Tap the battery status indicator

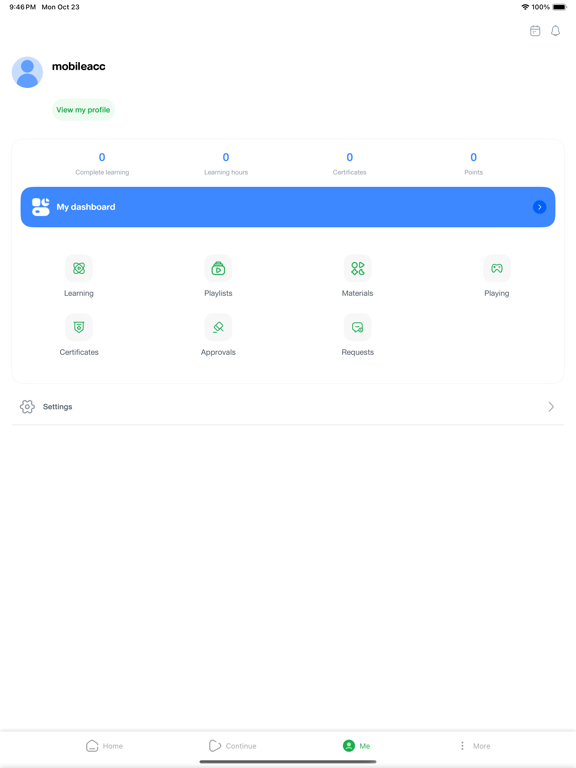click(559, 7)
